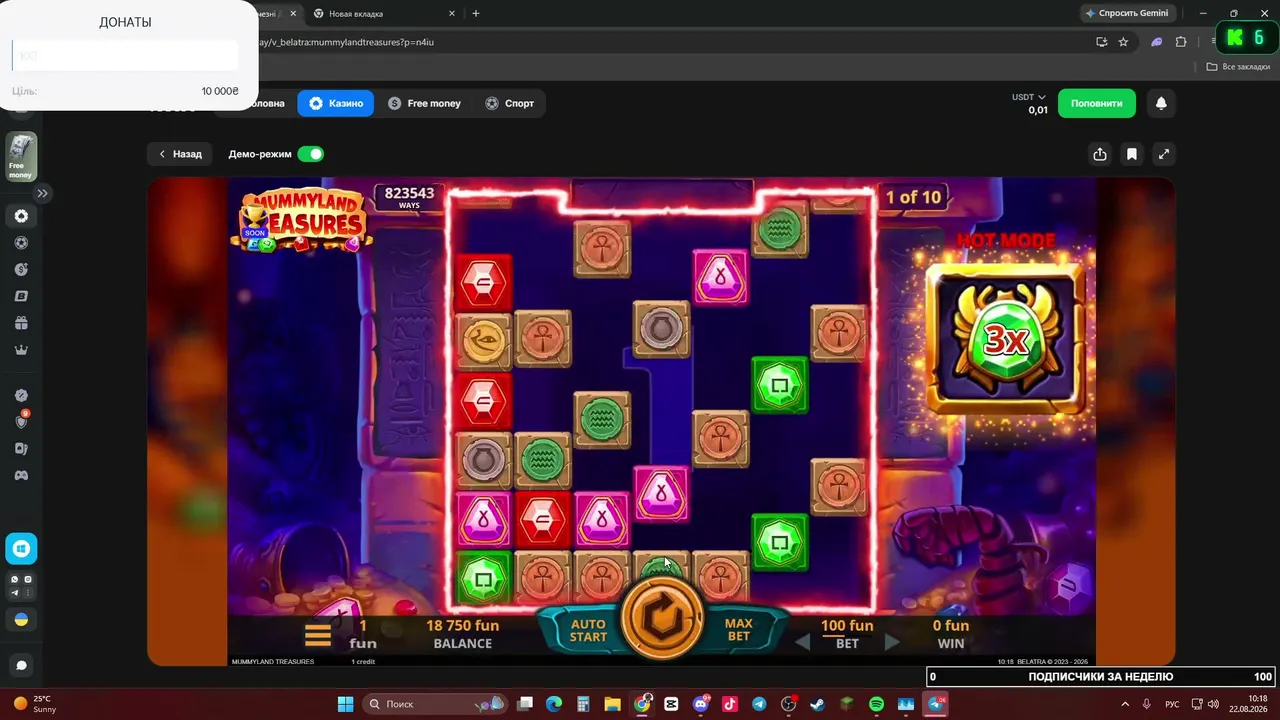Open the Free money sidebar banner

(x=21, y=156)
